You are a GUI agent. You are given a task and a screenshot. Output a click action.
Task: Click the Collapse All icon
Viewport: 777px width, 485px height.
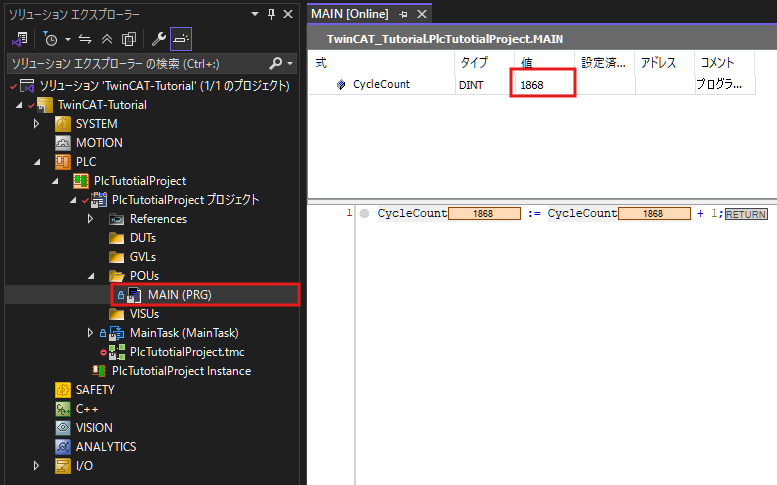[108, 39]
